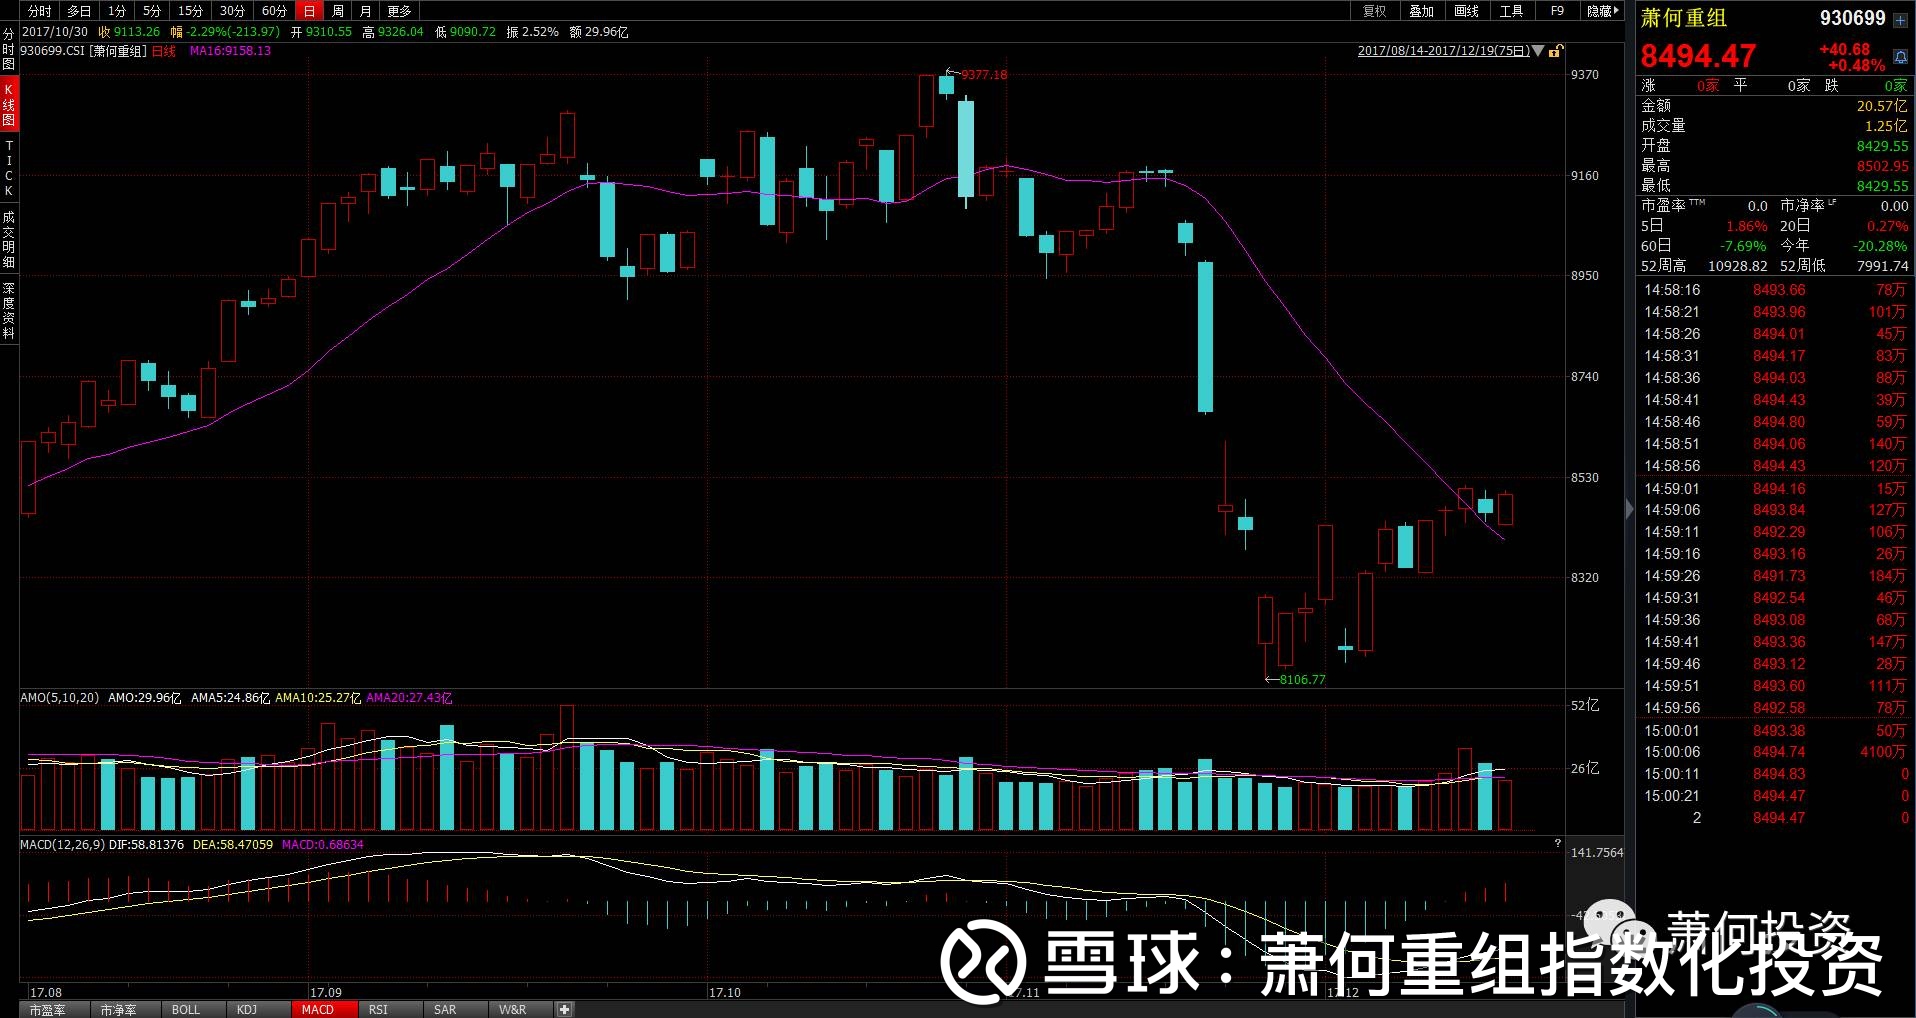
Task: Open 深度资料 in left sidebar
Action: 9,310
